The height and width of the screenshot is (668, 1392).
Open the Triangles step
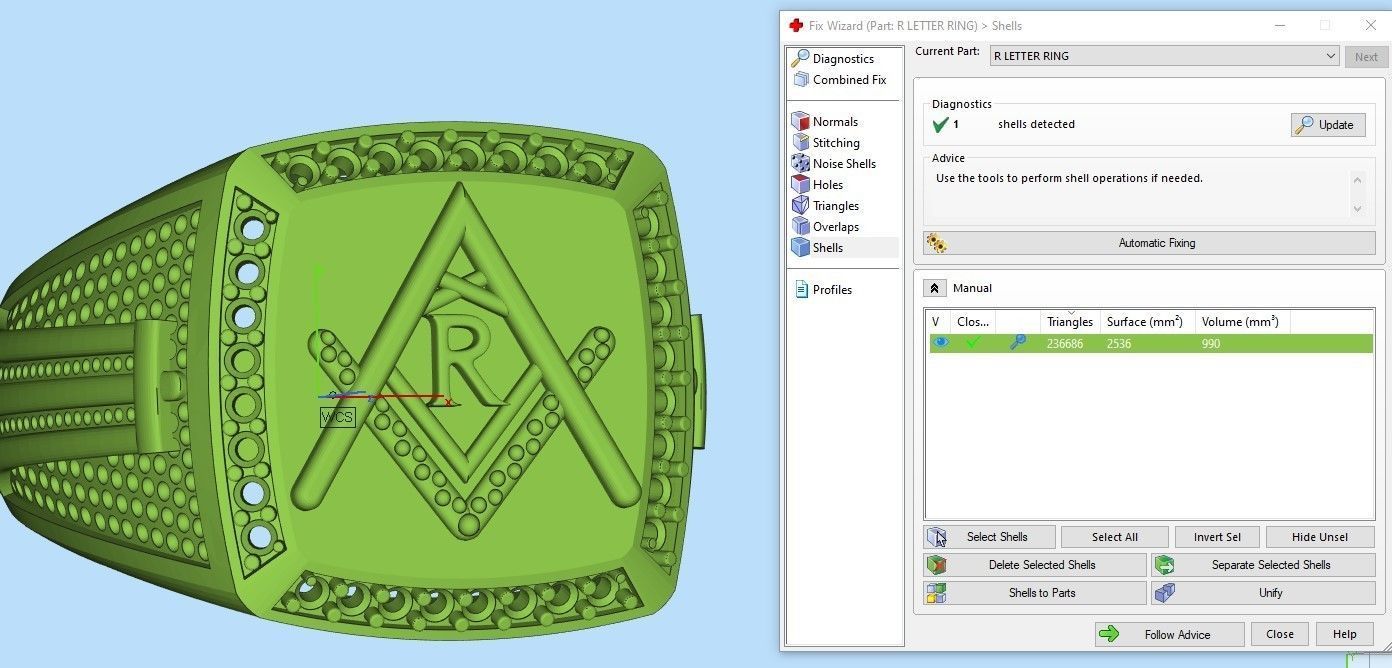coord(836,206)
